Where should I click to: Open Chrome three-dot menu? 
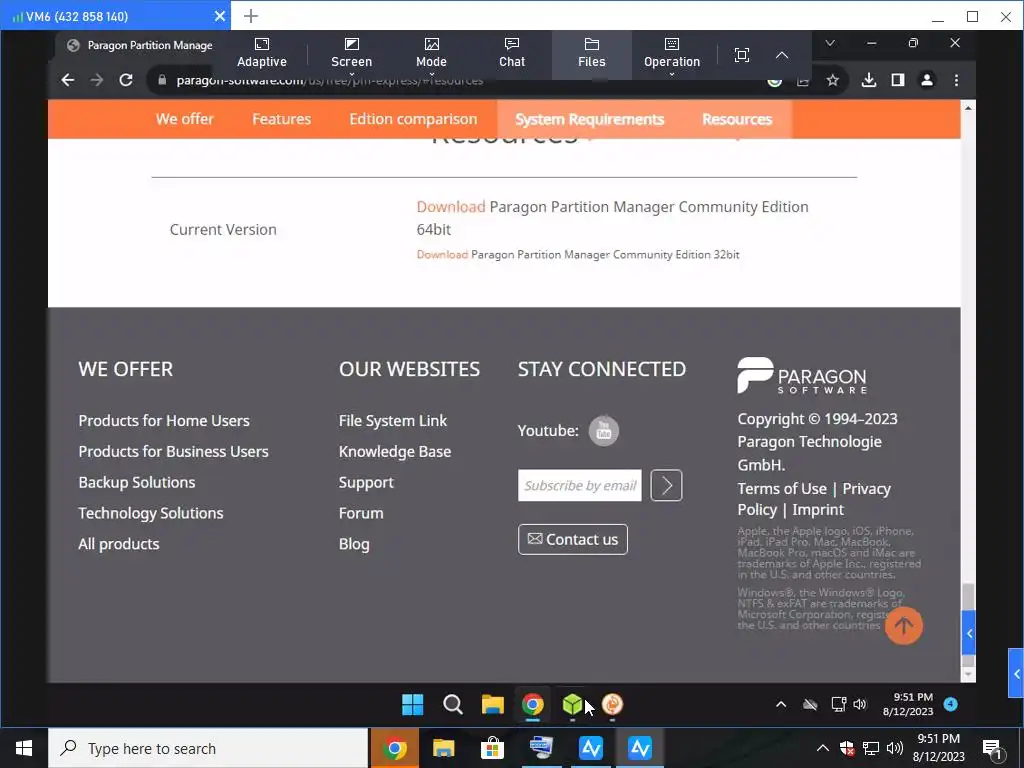pos(956,80)
